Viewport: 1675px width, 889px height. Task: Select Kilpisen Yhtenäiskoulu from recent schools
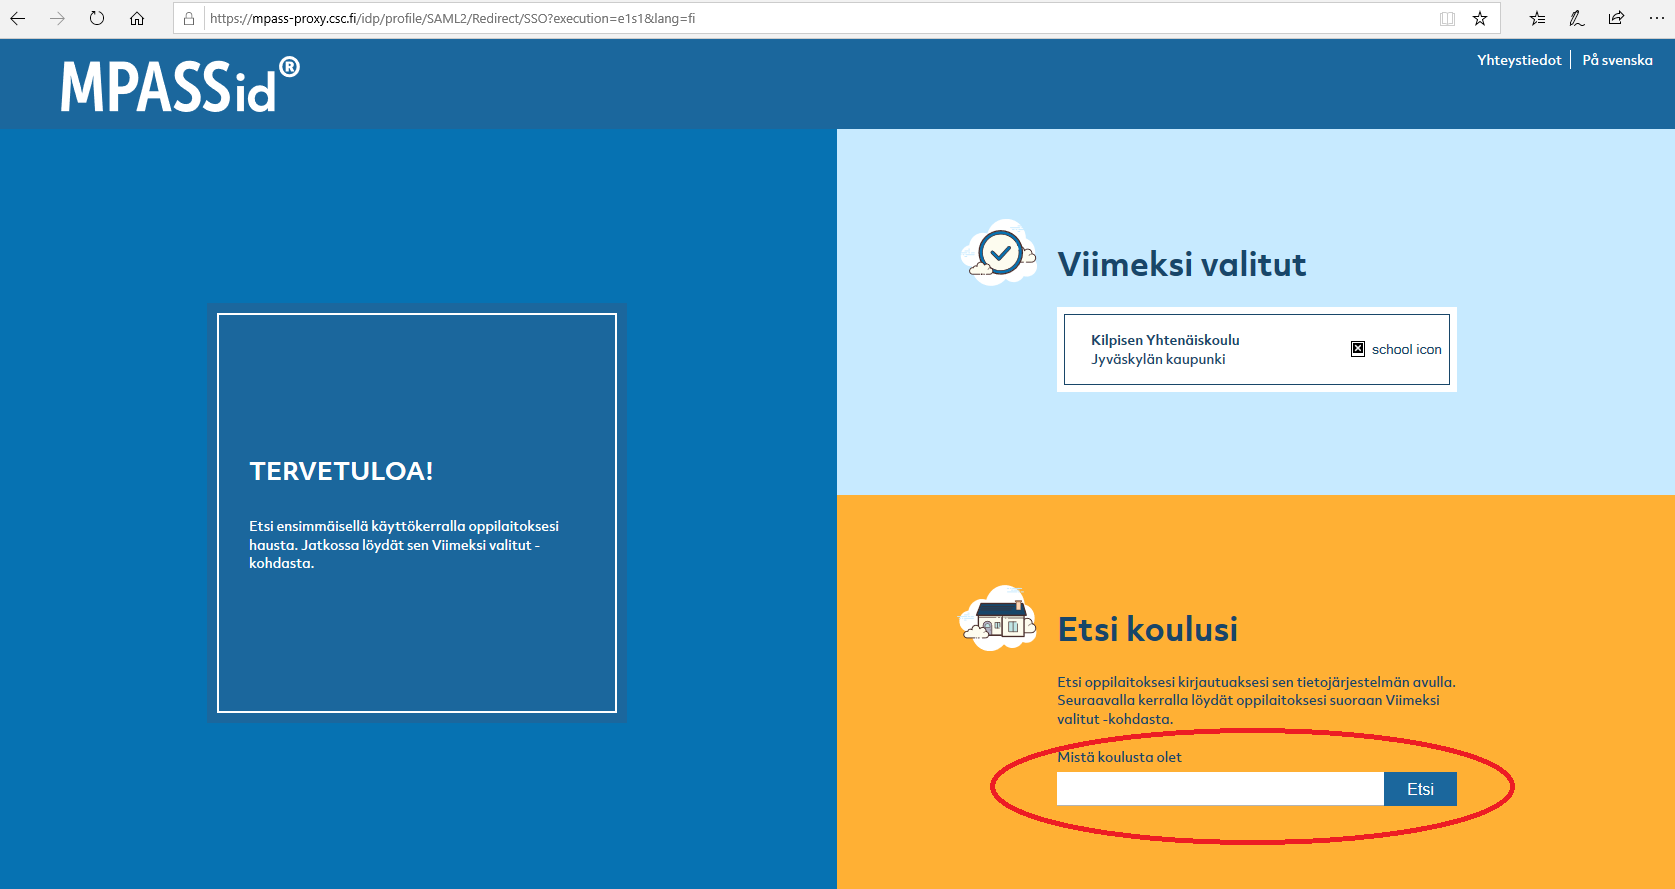pyautogui.click(x=1165, y=349)
